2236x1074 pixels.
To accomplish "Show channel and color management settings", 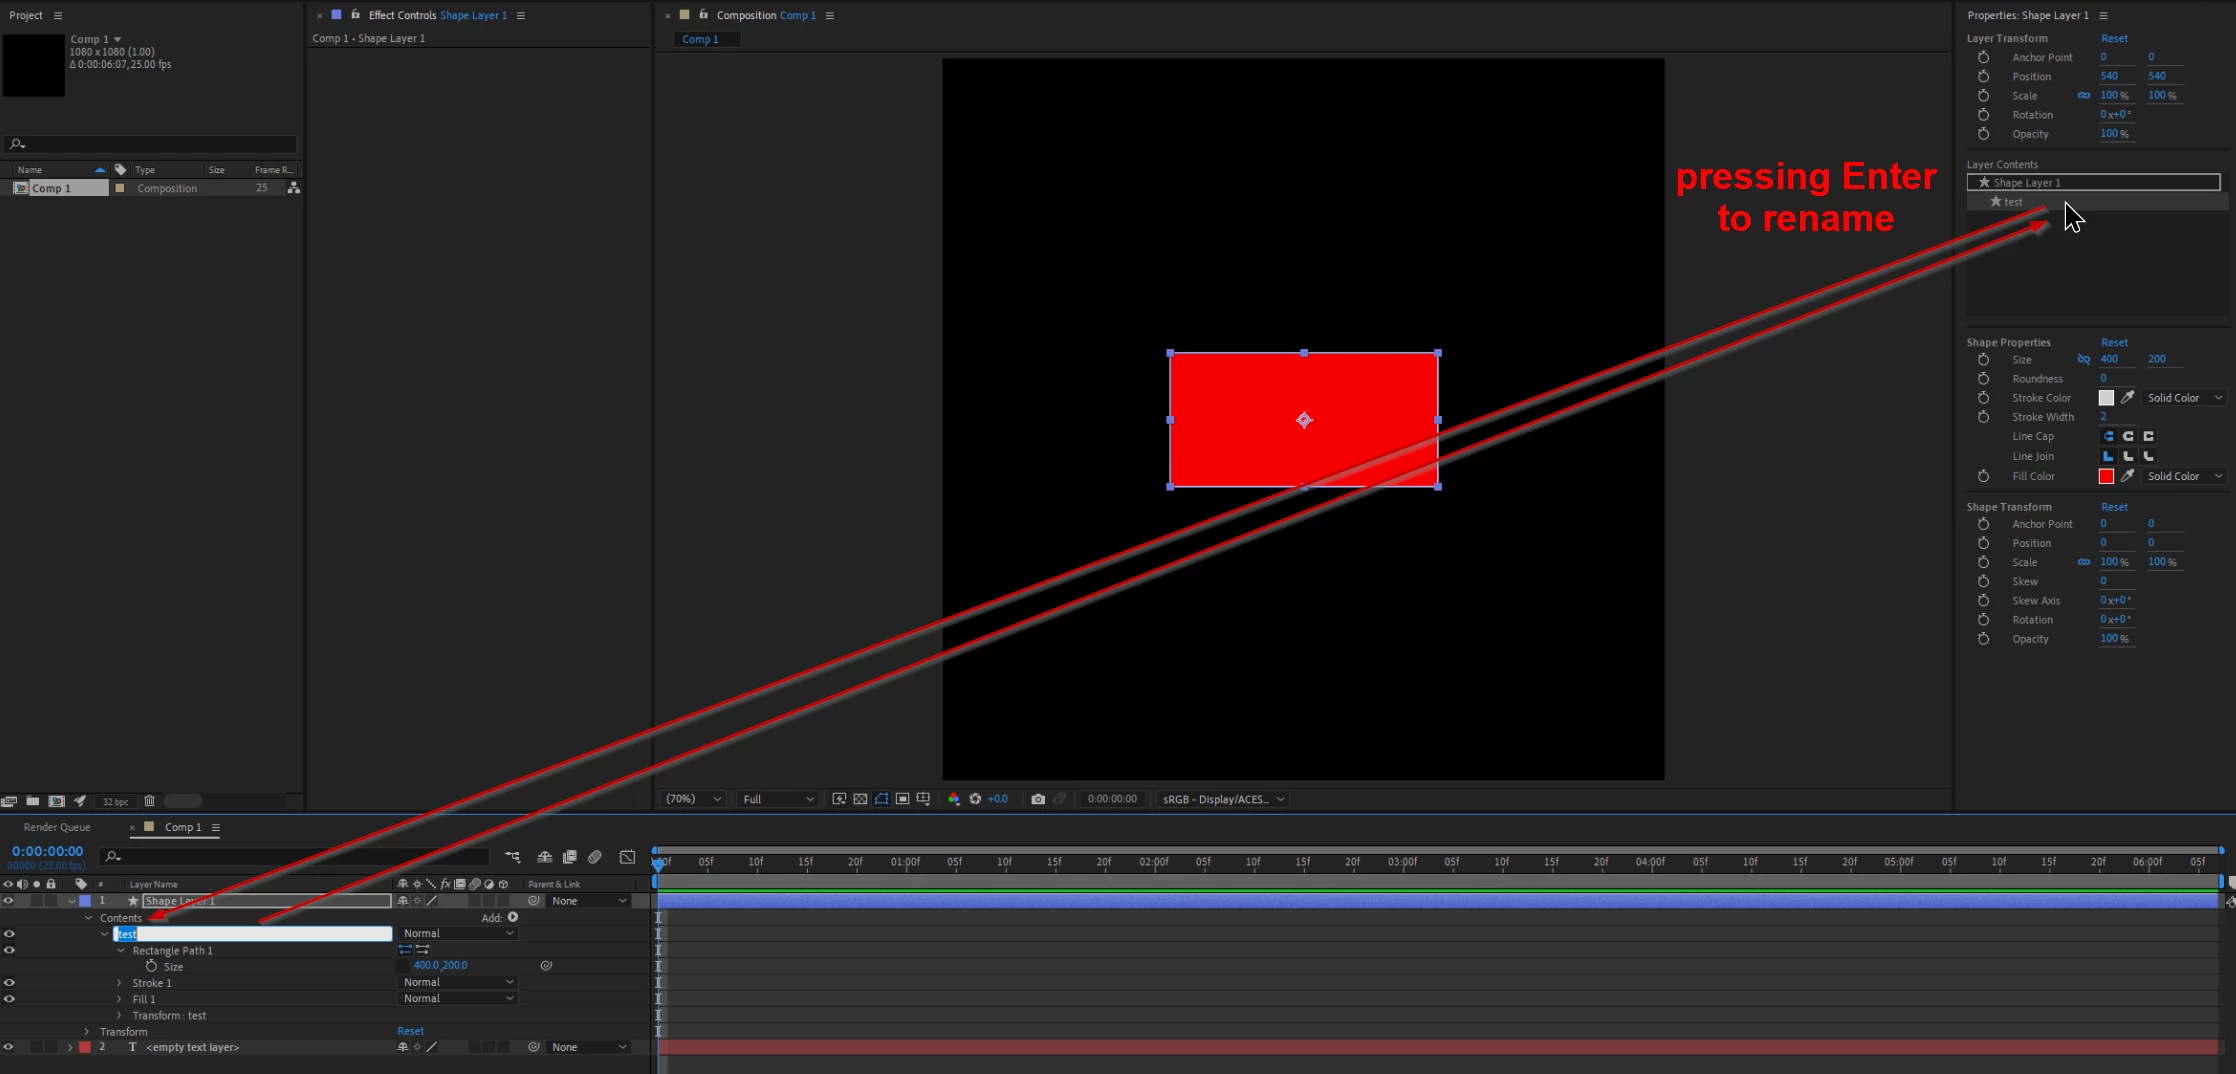I will (x=954, y=799).
